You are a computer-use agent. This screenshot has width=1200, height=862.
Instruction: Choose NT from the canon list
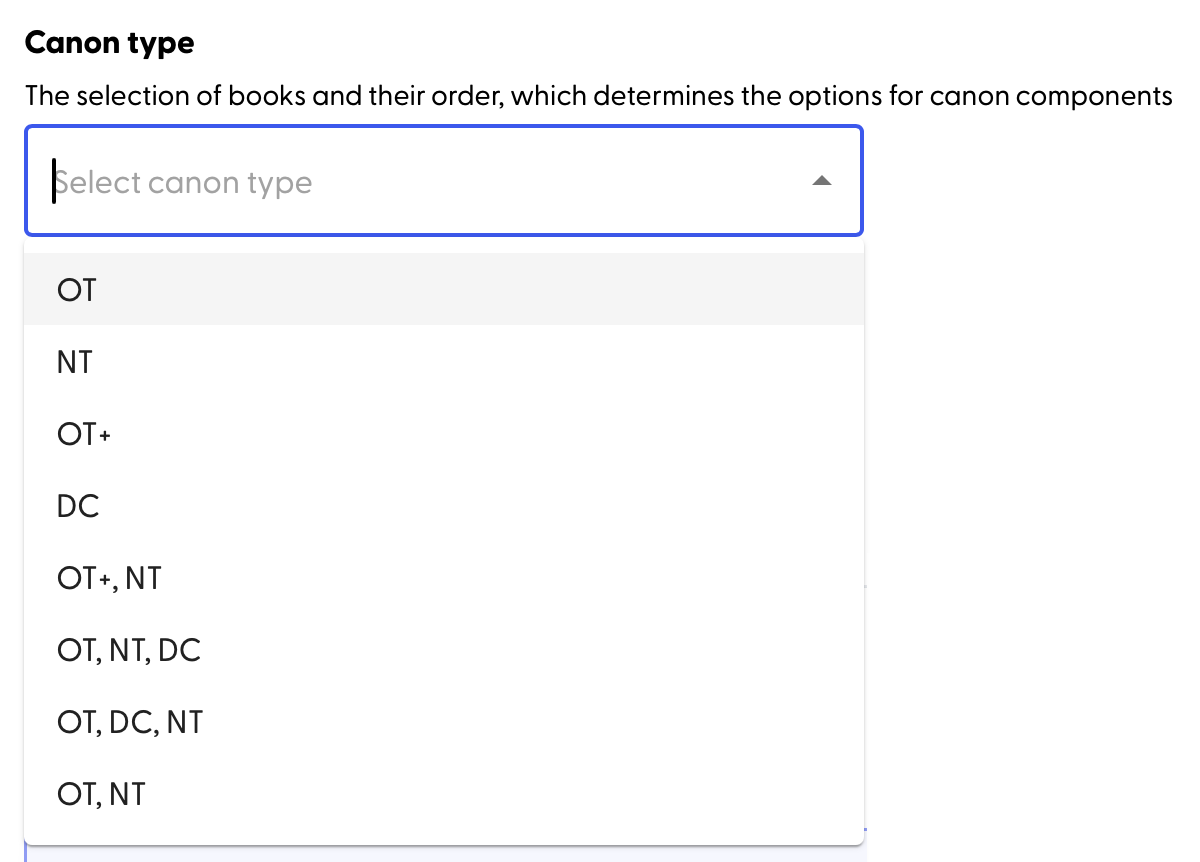pos(75,362)
